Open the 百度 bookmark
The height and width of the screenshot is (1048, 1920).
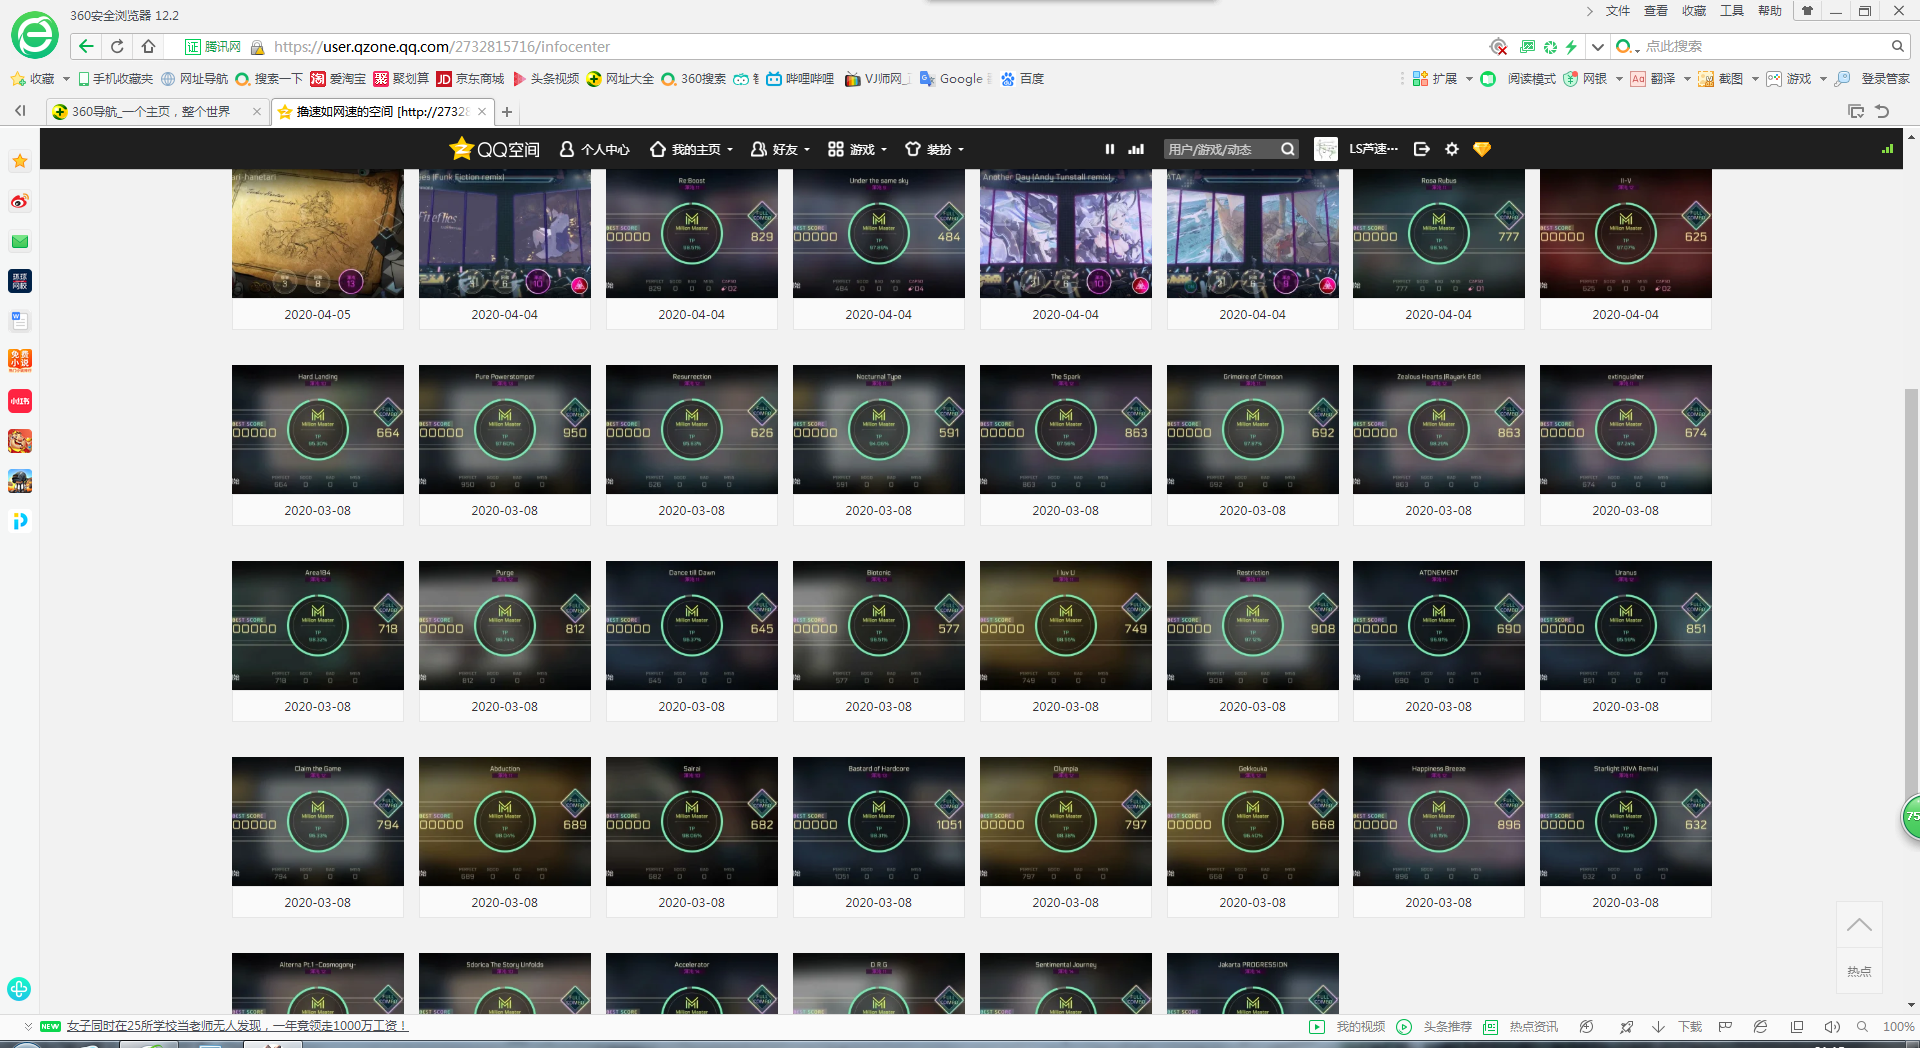(1022, 79)
